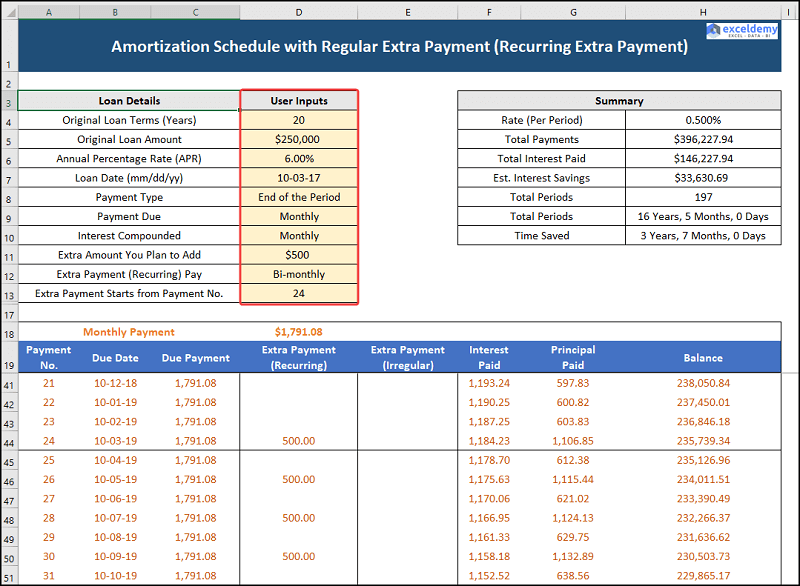Image resolution: width=800 pixels, height=586 pixels.
Task: Select column G header
Action: pos(573,12)
